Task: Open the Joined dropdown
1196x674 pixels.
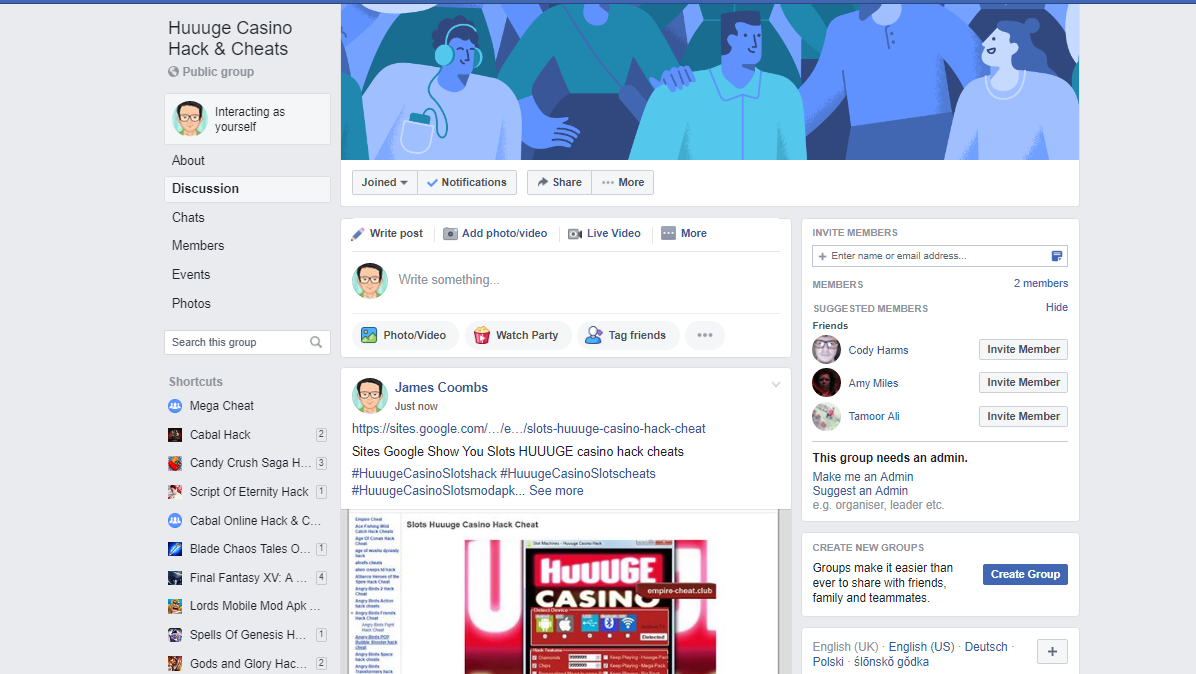Action: pyautogui.click(x=384, y=182)
